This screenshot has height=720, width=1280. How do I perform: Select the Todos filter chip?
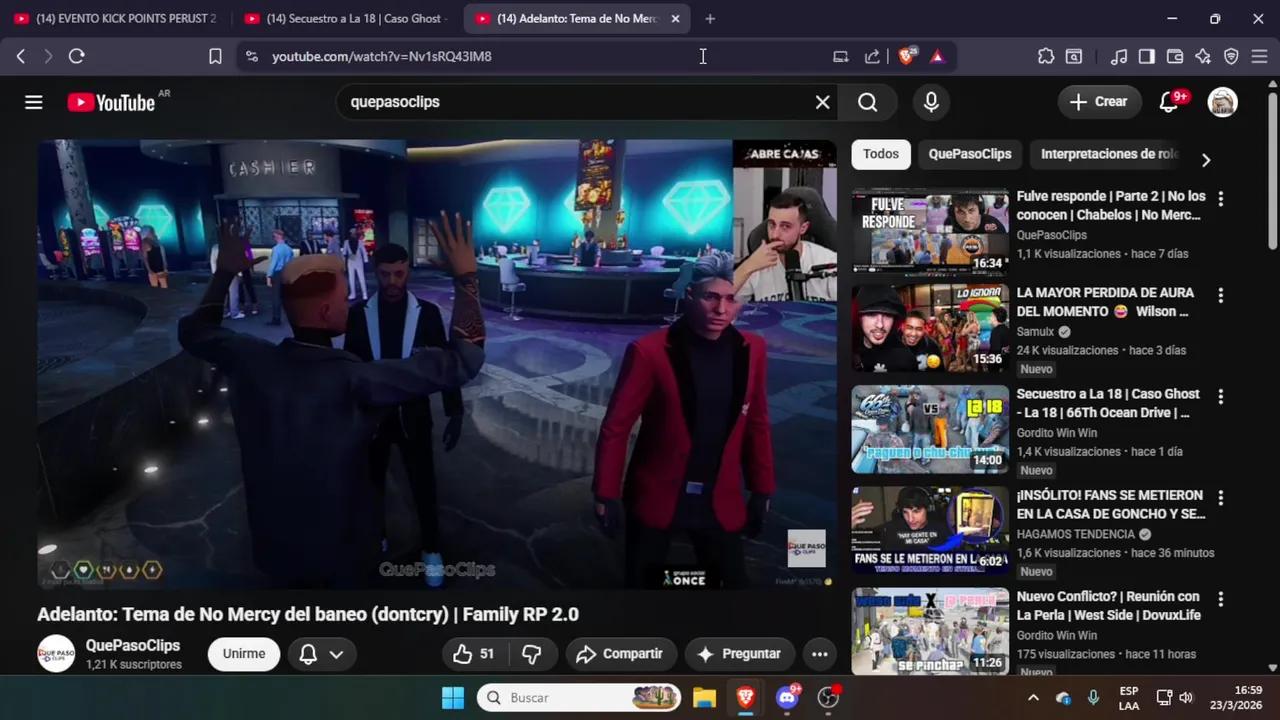pos(881,154)
